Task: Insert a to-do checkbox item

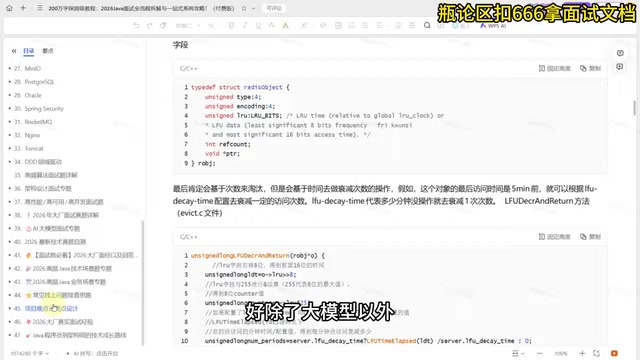Action: click(x=338, y=25)
